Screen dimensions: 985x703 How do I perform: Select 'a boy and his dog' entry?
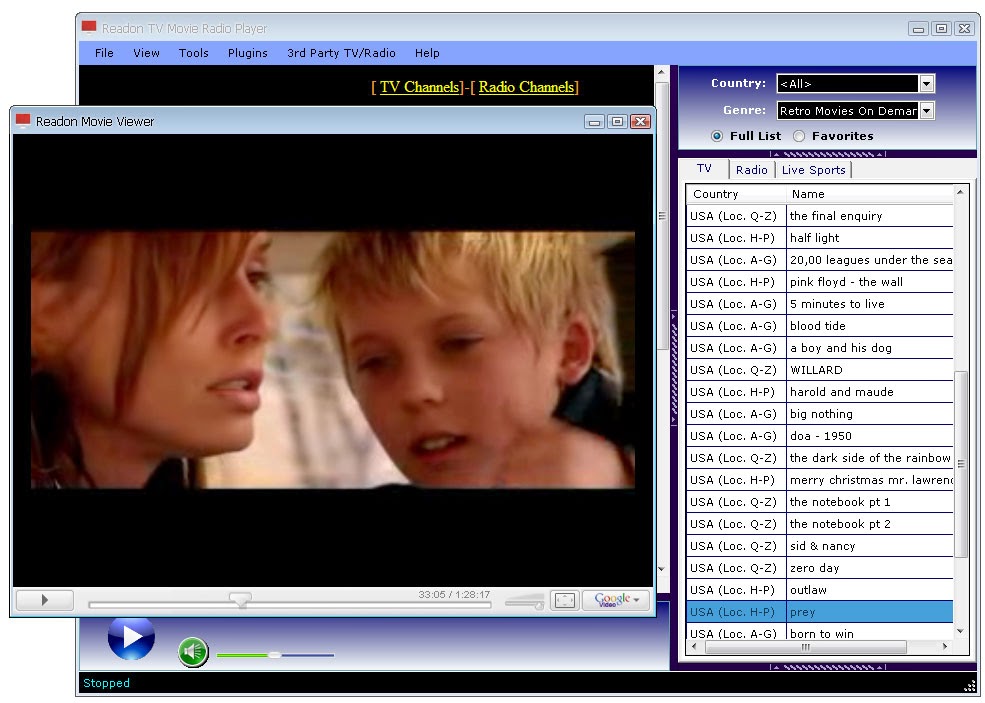point(819,348)
